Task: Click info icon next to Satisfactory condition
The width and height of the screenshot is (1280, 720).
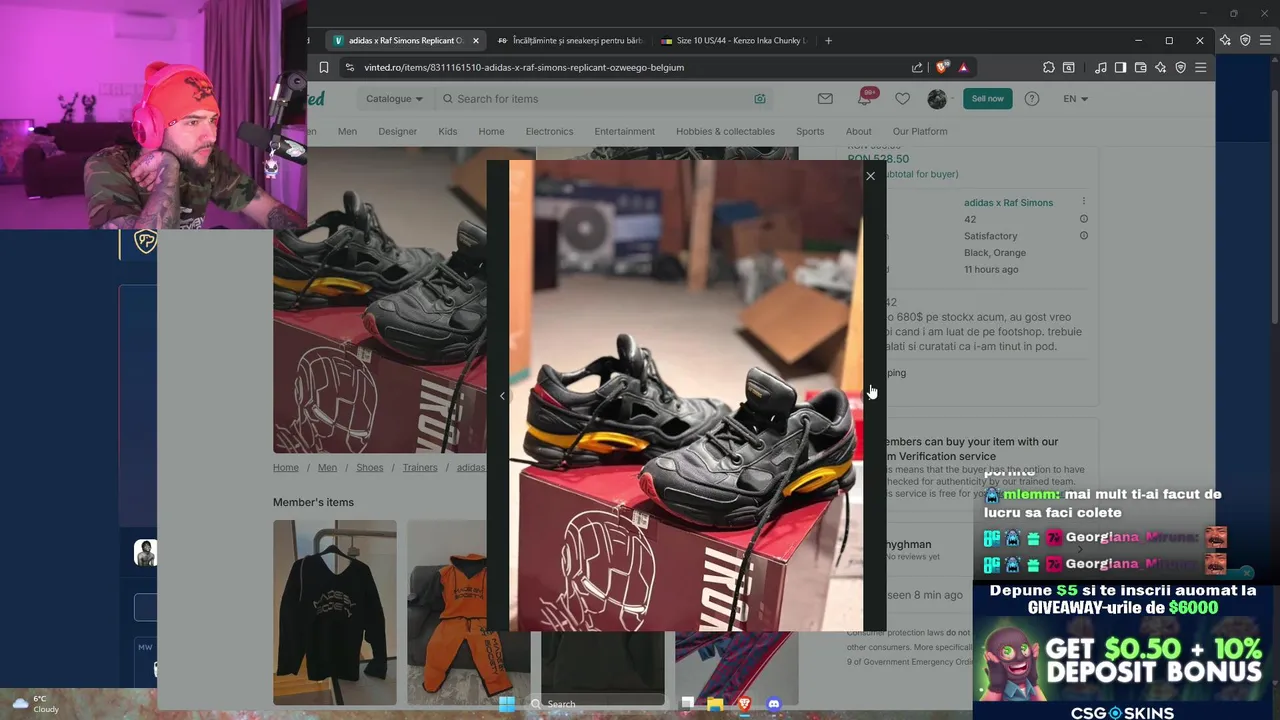Action: click(1083, 236)
